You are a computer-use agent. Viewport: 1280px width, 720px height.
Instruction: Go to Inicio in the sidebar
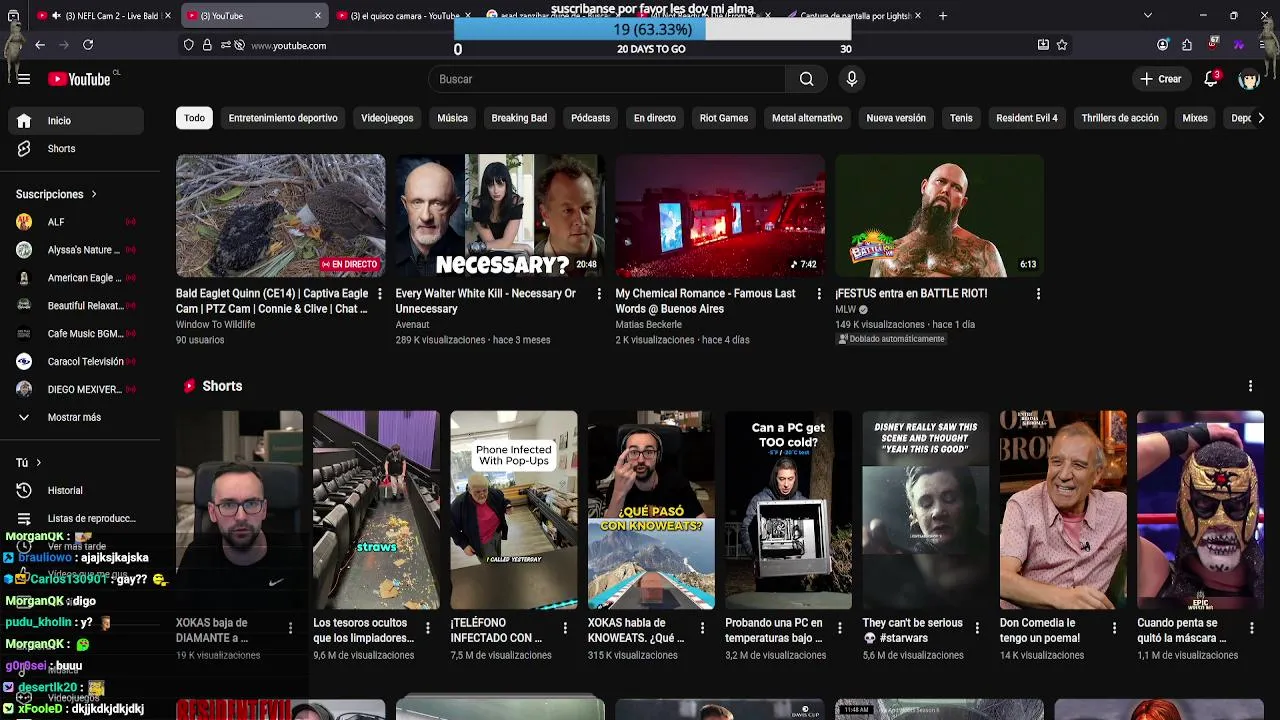[x=77, y=120]
